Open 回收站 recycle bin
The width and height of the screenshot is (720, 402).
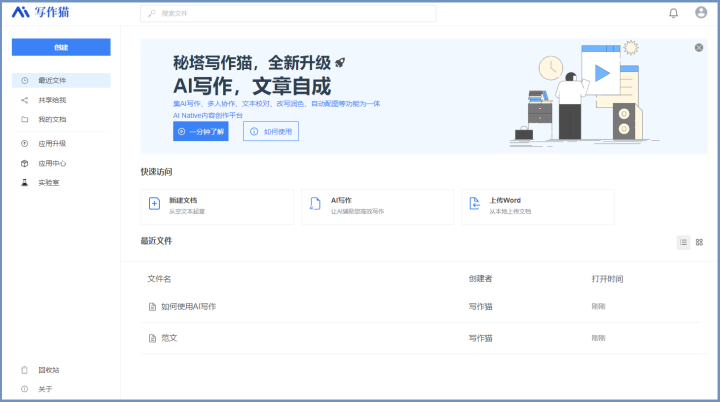(x=49, y=370)
